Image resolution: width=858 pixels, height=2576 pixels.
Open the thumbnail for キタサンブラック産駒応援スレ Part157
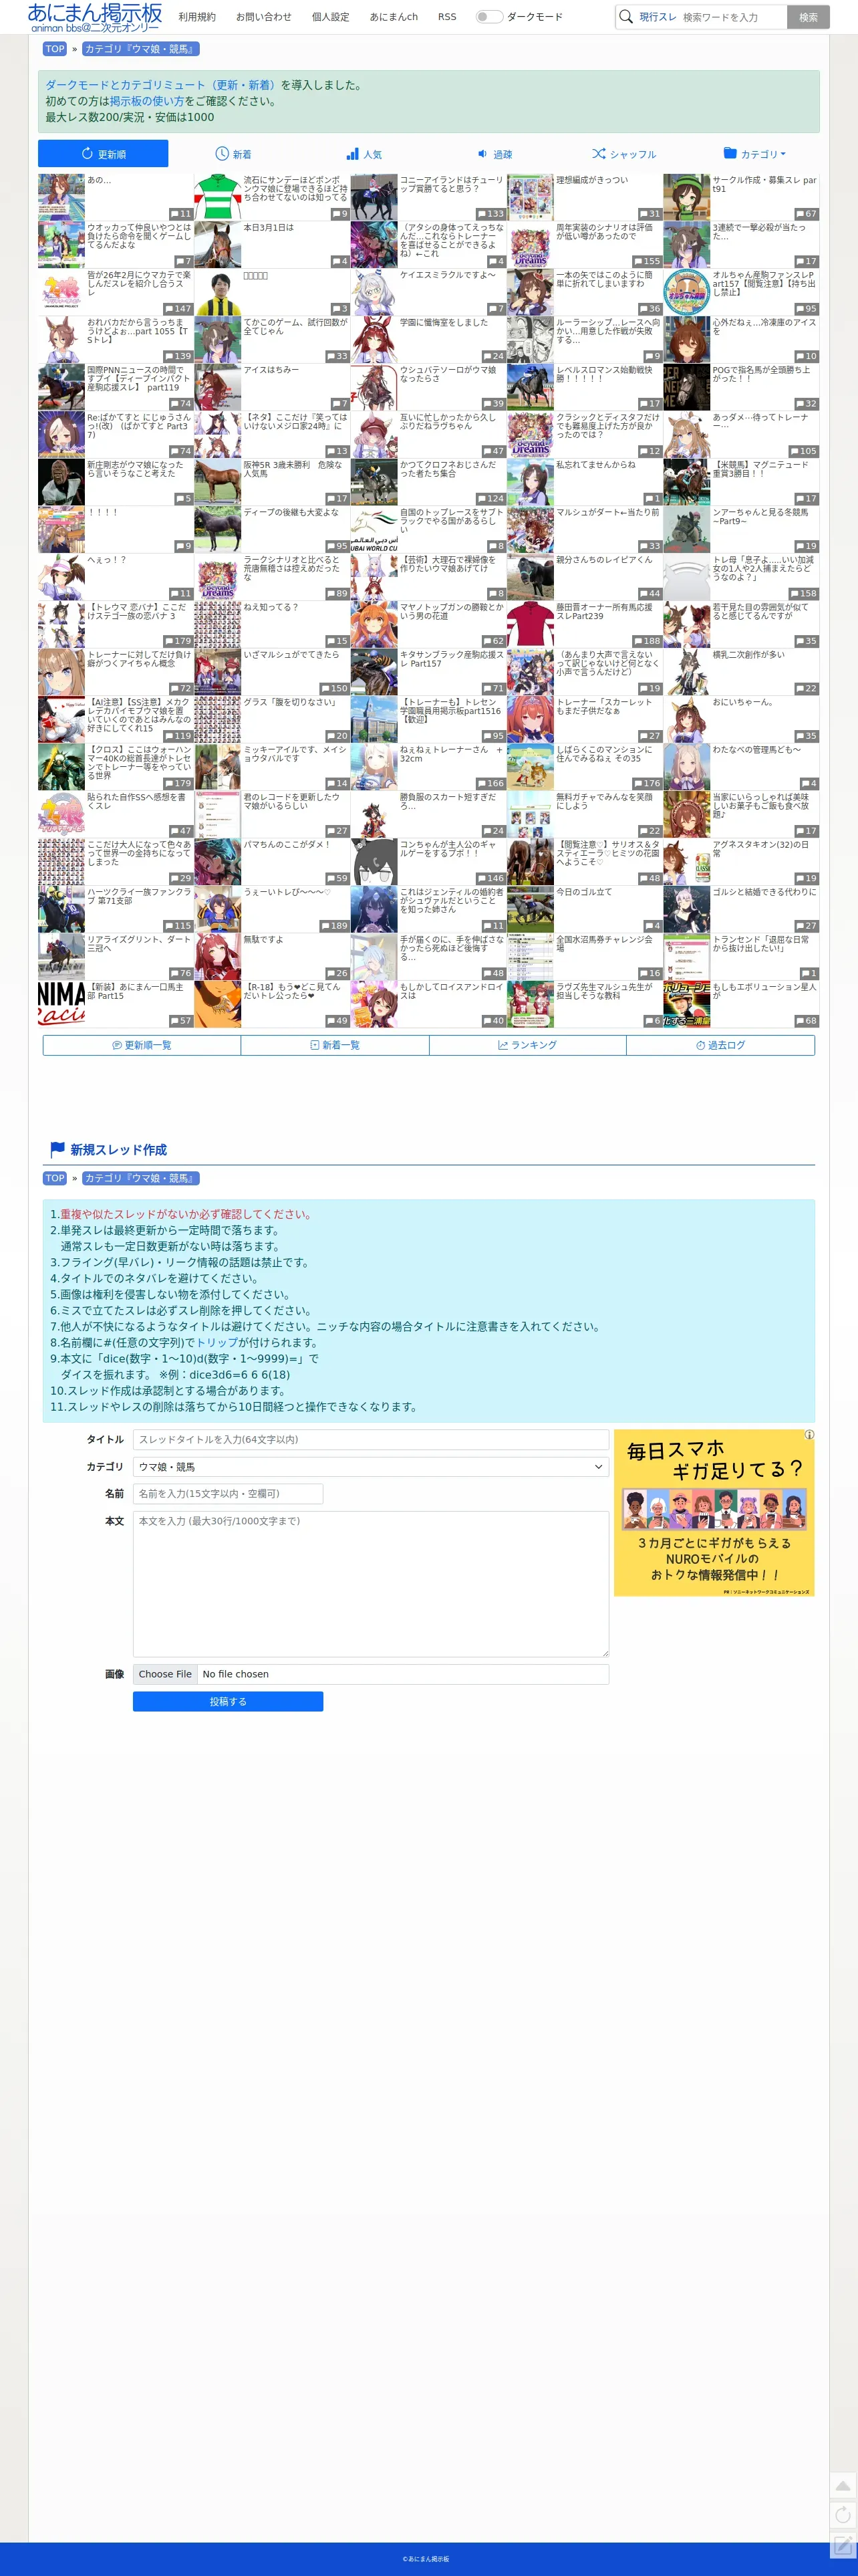pyautogui.click(x=374, y=672)
